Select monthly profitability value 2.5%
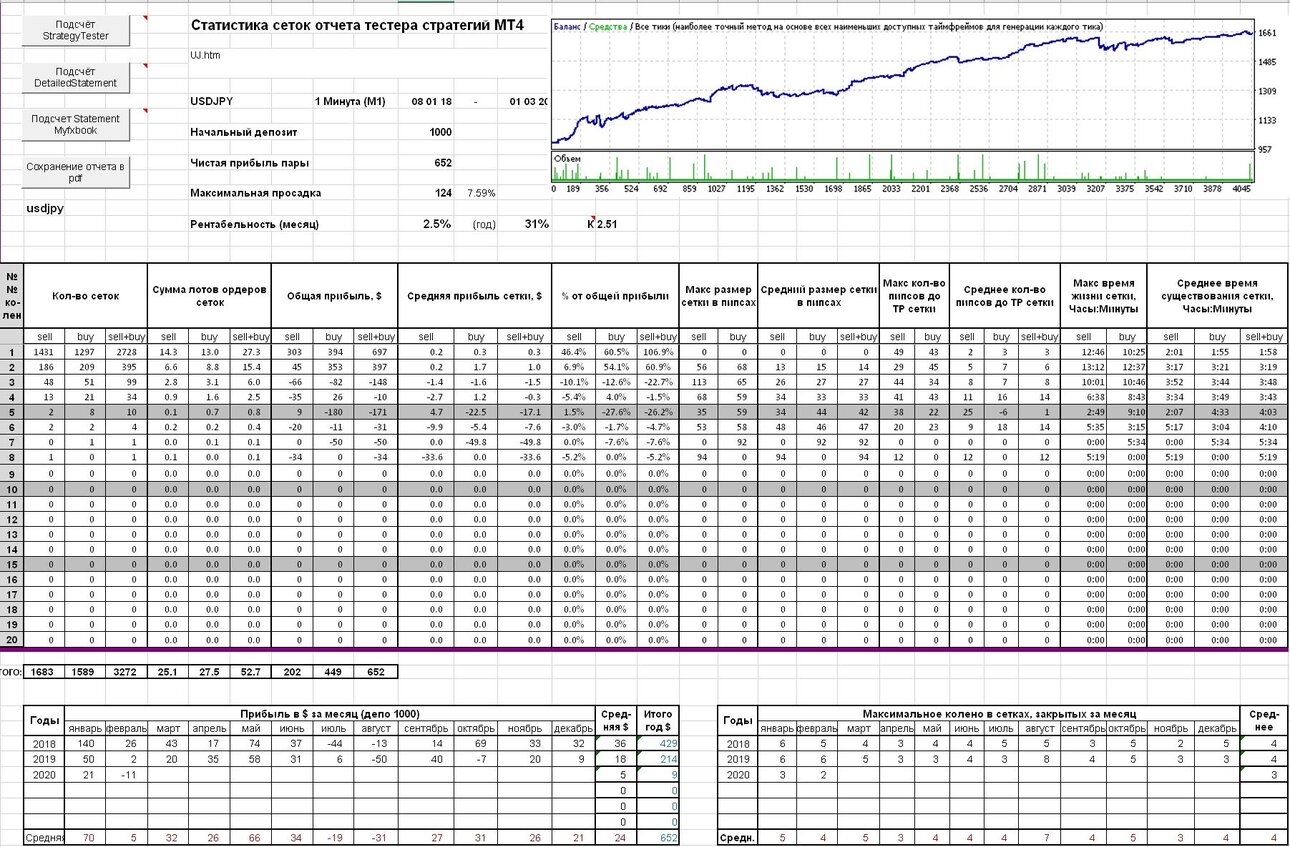 (437, 224)
